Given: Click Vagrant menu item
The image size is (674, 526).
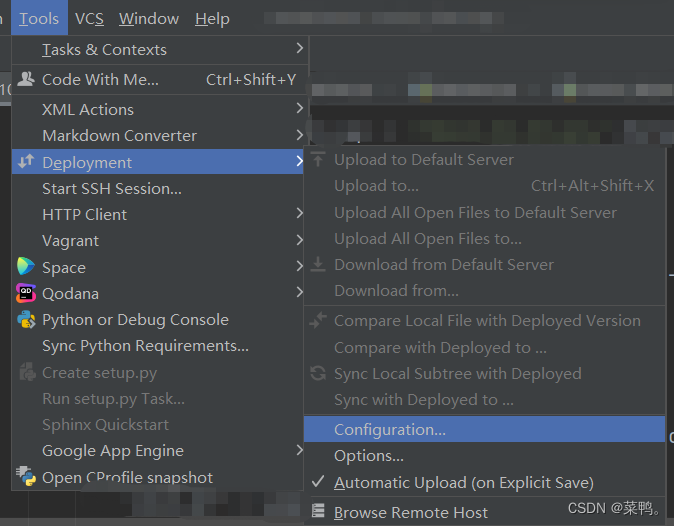Looking at the screenshot, I should click(157, 241).
